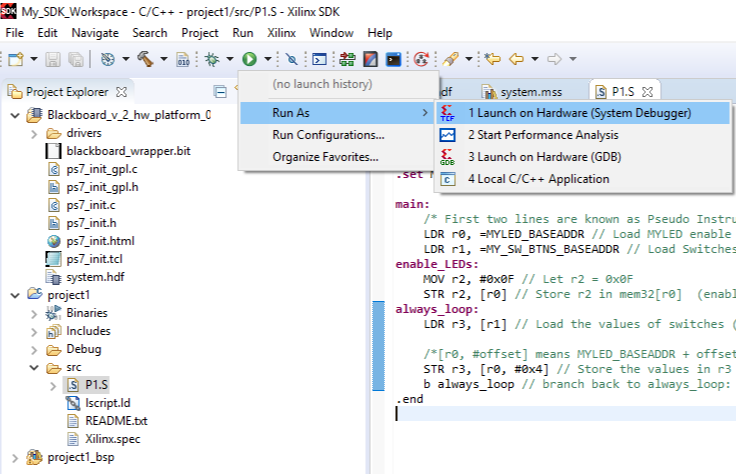This screenshot has width=737, height=474.
Task: Click the black XSCT console icon
Action: 393,59
